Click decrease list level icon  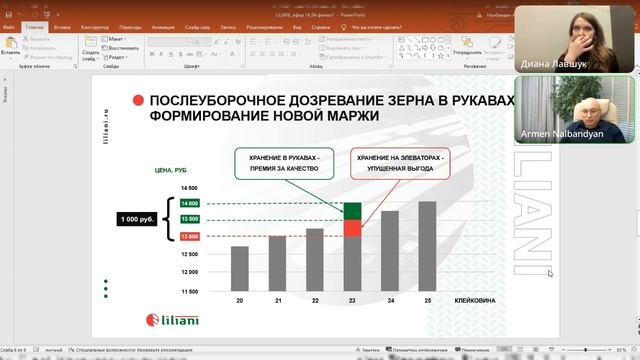pyautogui.click(x=286, y=42)
